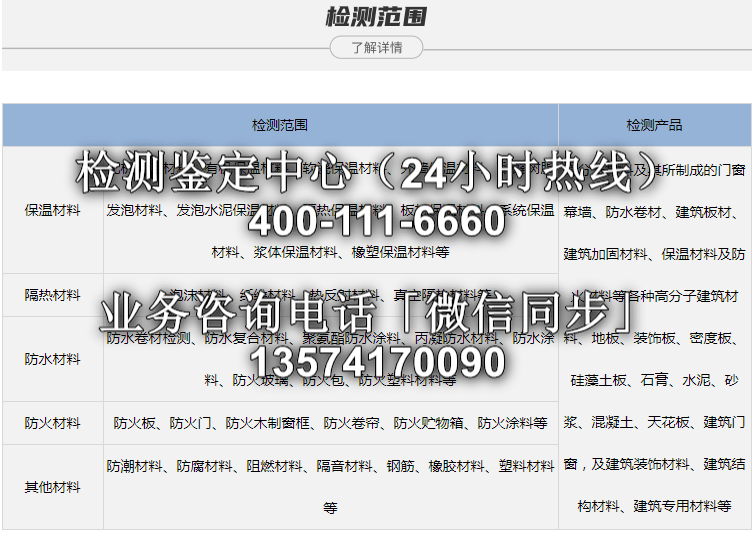Click the 隔热材料 row label
Screen dimensions: 755x546
(53, 295)
